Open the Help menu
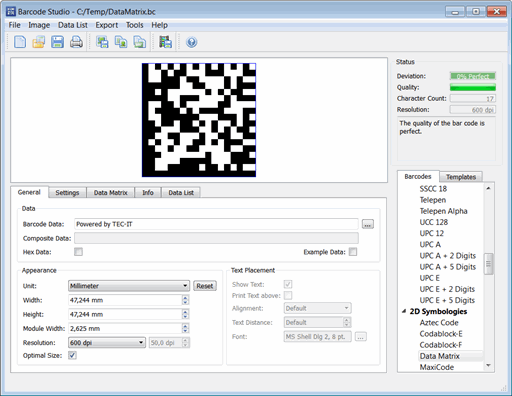Image resolution: width=512 pixels, height=396 pixels. point(159,25)
